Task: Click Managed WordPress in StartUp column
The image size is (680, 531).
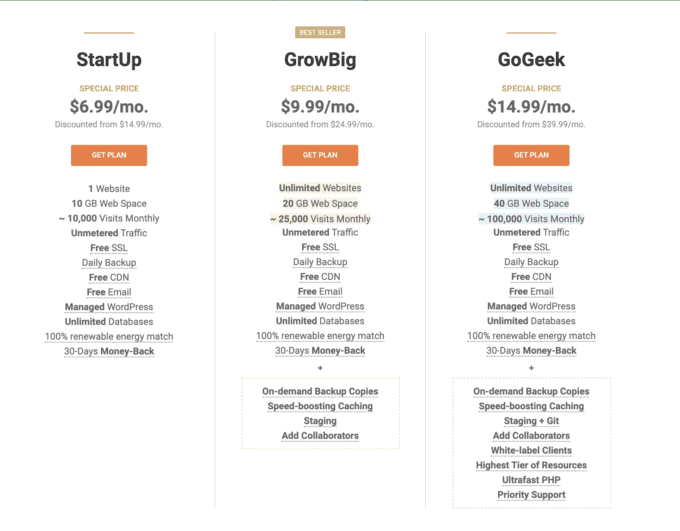Action: (109, 307)
